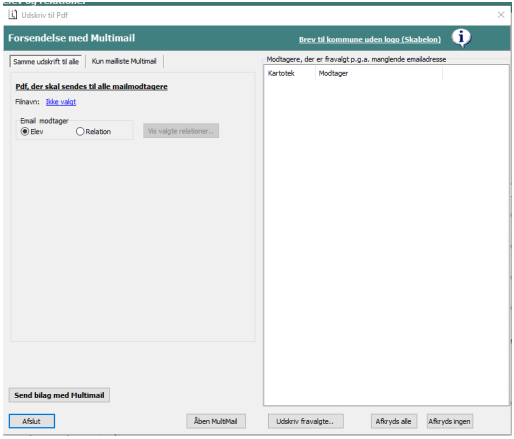514x439 pixels.
Task: Click the Ikke valgt filename link
Action: [61, 102]
